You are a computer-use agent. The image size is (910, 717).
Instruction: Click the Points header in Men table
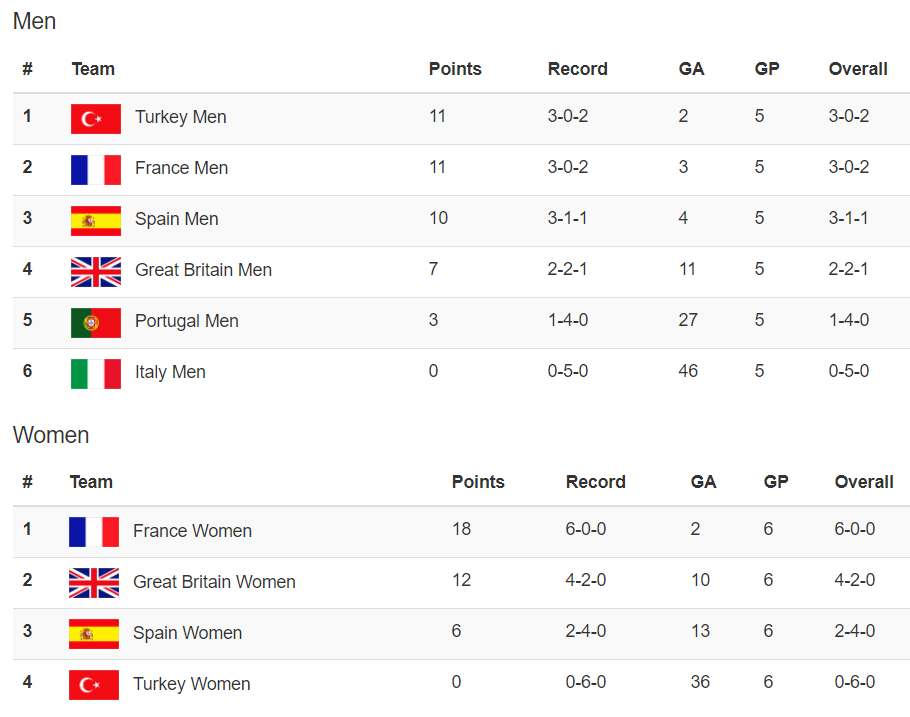455,69
